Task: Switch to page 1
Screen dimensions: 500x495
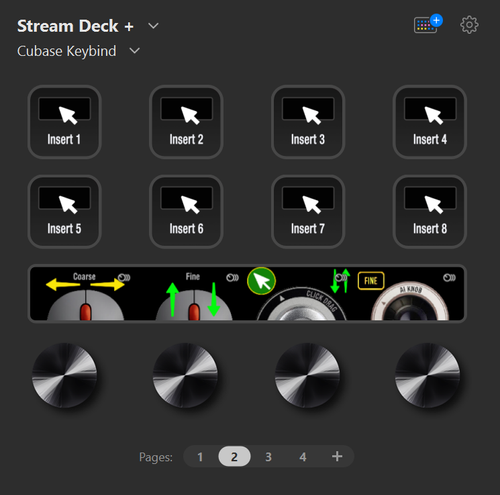Action: (200, 457)
